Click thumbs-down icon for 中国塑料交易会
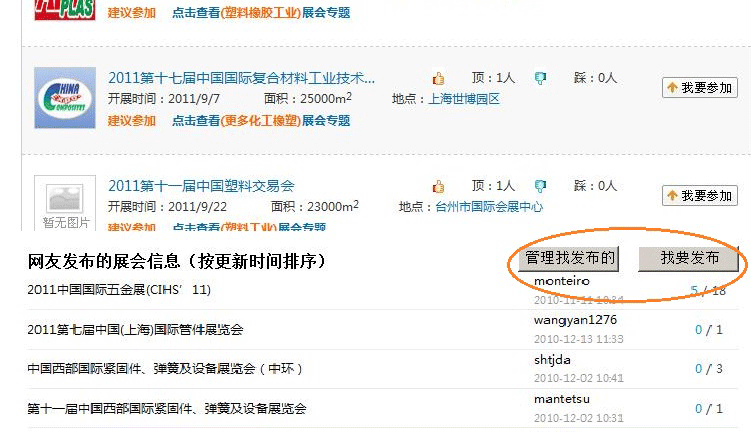 pyautogui.click(x=540, y=186)
